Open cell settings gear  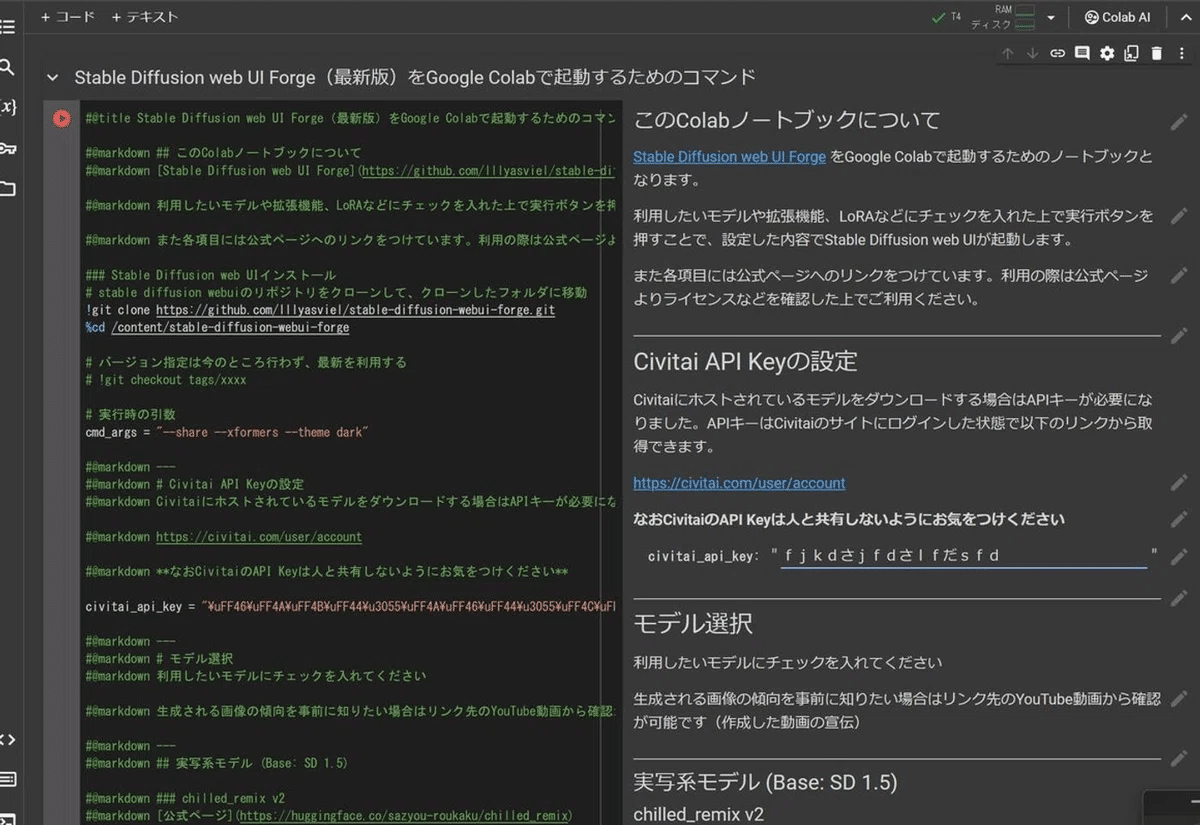[x=1107, y=54]
